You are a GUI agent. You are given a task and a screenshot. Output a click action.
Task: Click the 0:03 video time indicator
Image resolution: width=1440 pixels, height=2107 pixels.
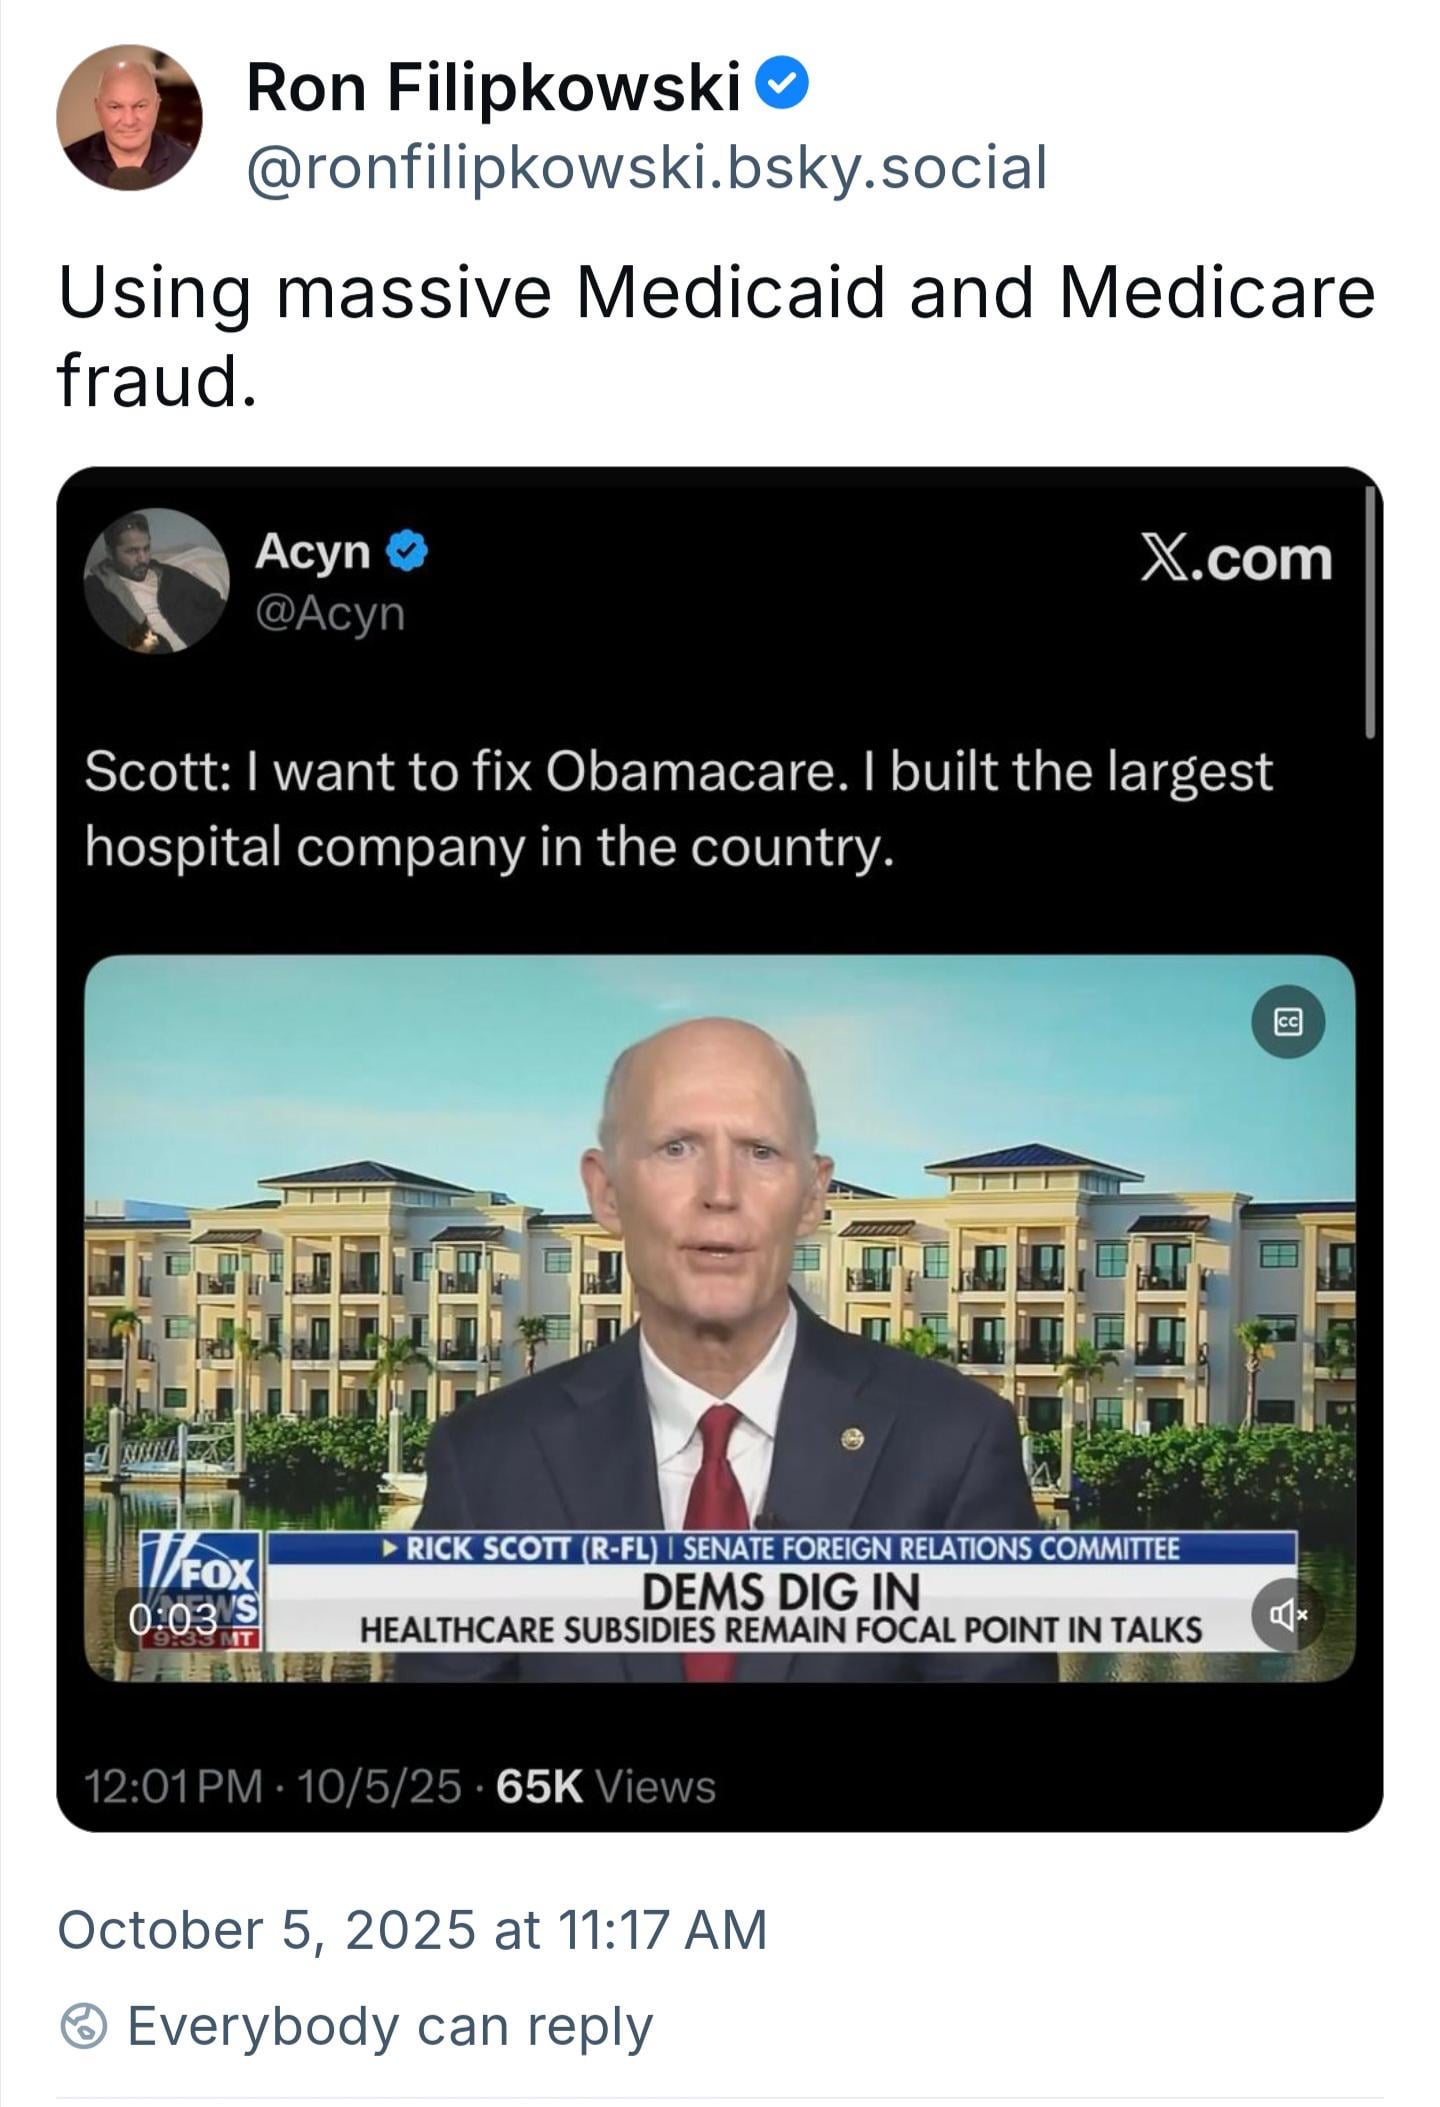172,1618
